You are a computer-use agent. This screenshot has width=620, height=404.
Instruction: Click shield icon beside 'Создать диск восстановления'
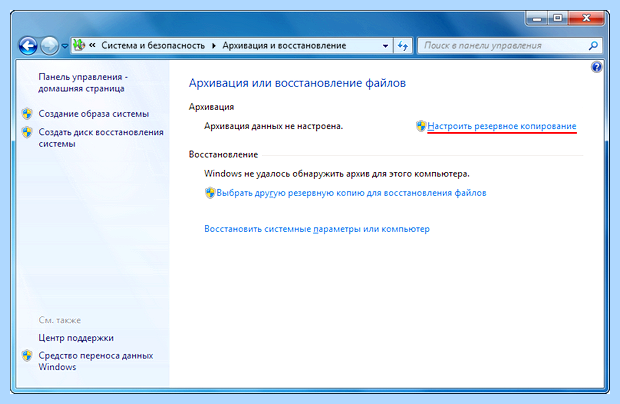point(27,132)
